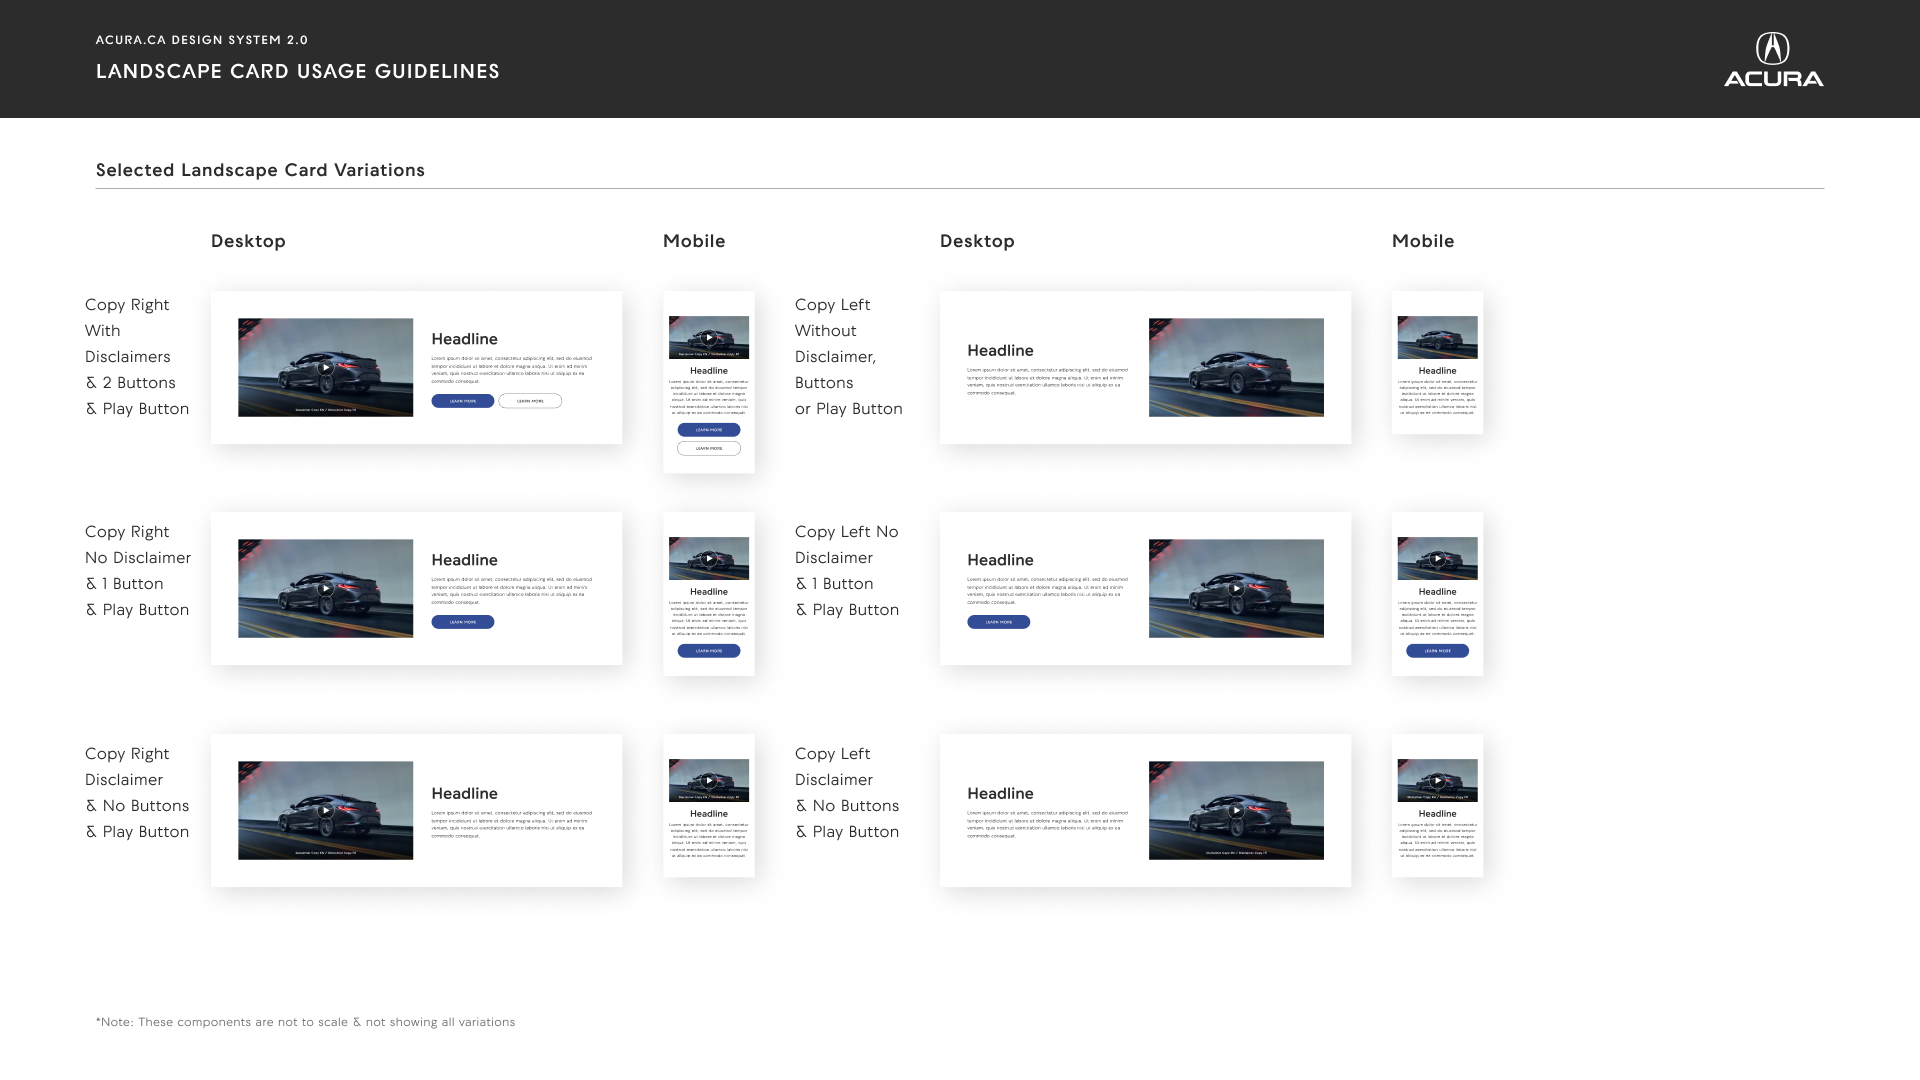Click filled Learn More in Copy Right 2 Buttons mobile card

click(x=709, y=430)
